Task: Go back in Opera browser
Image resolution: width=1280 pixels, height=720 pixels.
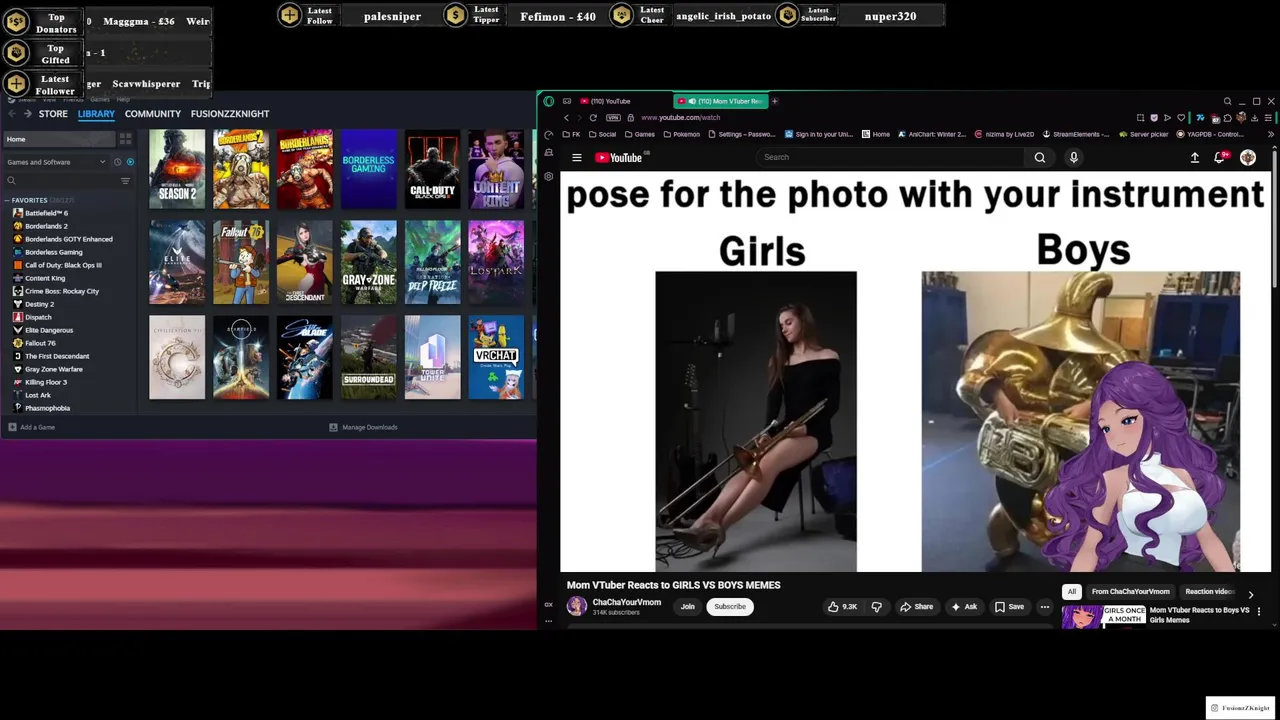Action: pyautogui.click(x=566, y=117)
